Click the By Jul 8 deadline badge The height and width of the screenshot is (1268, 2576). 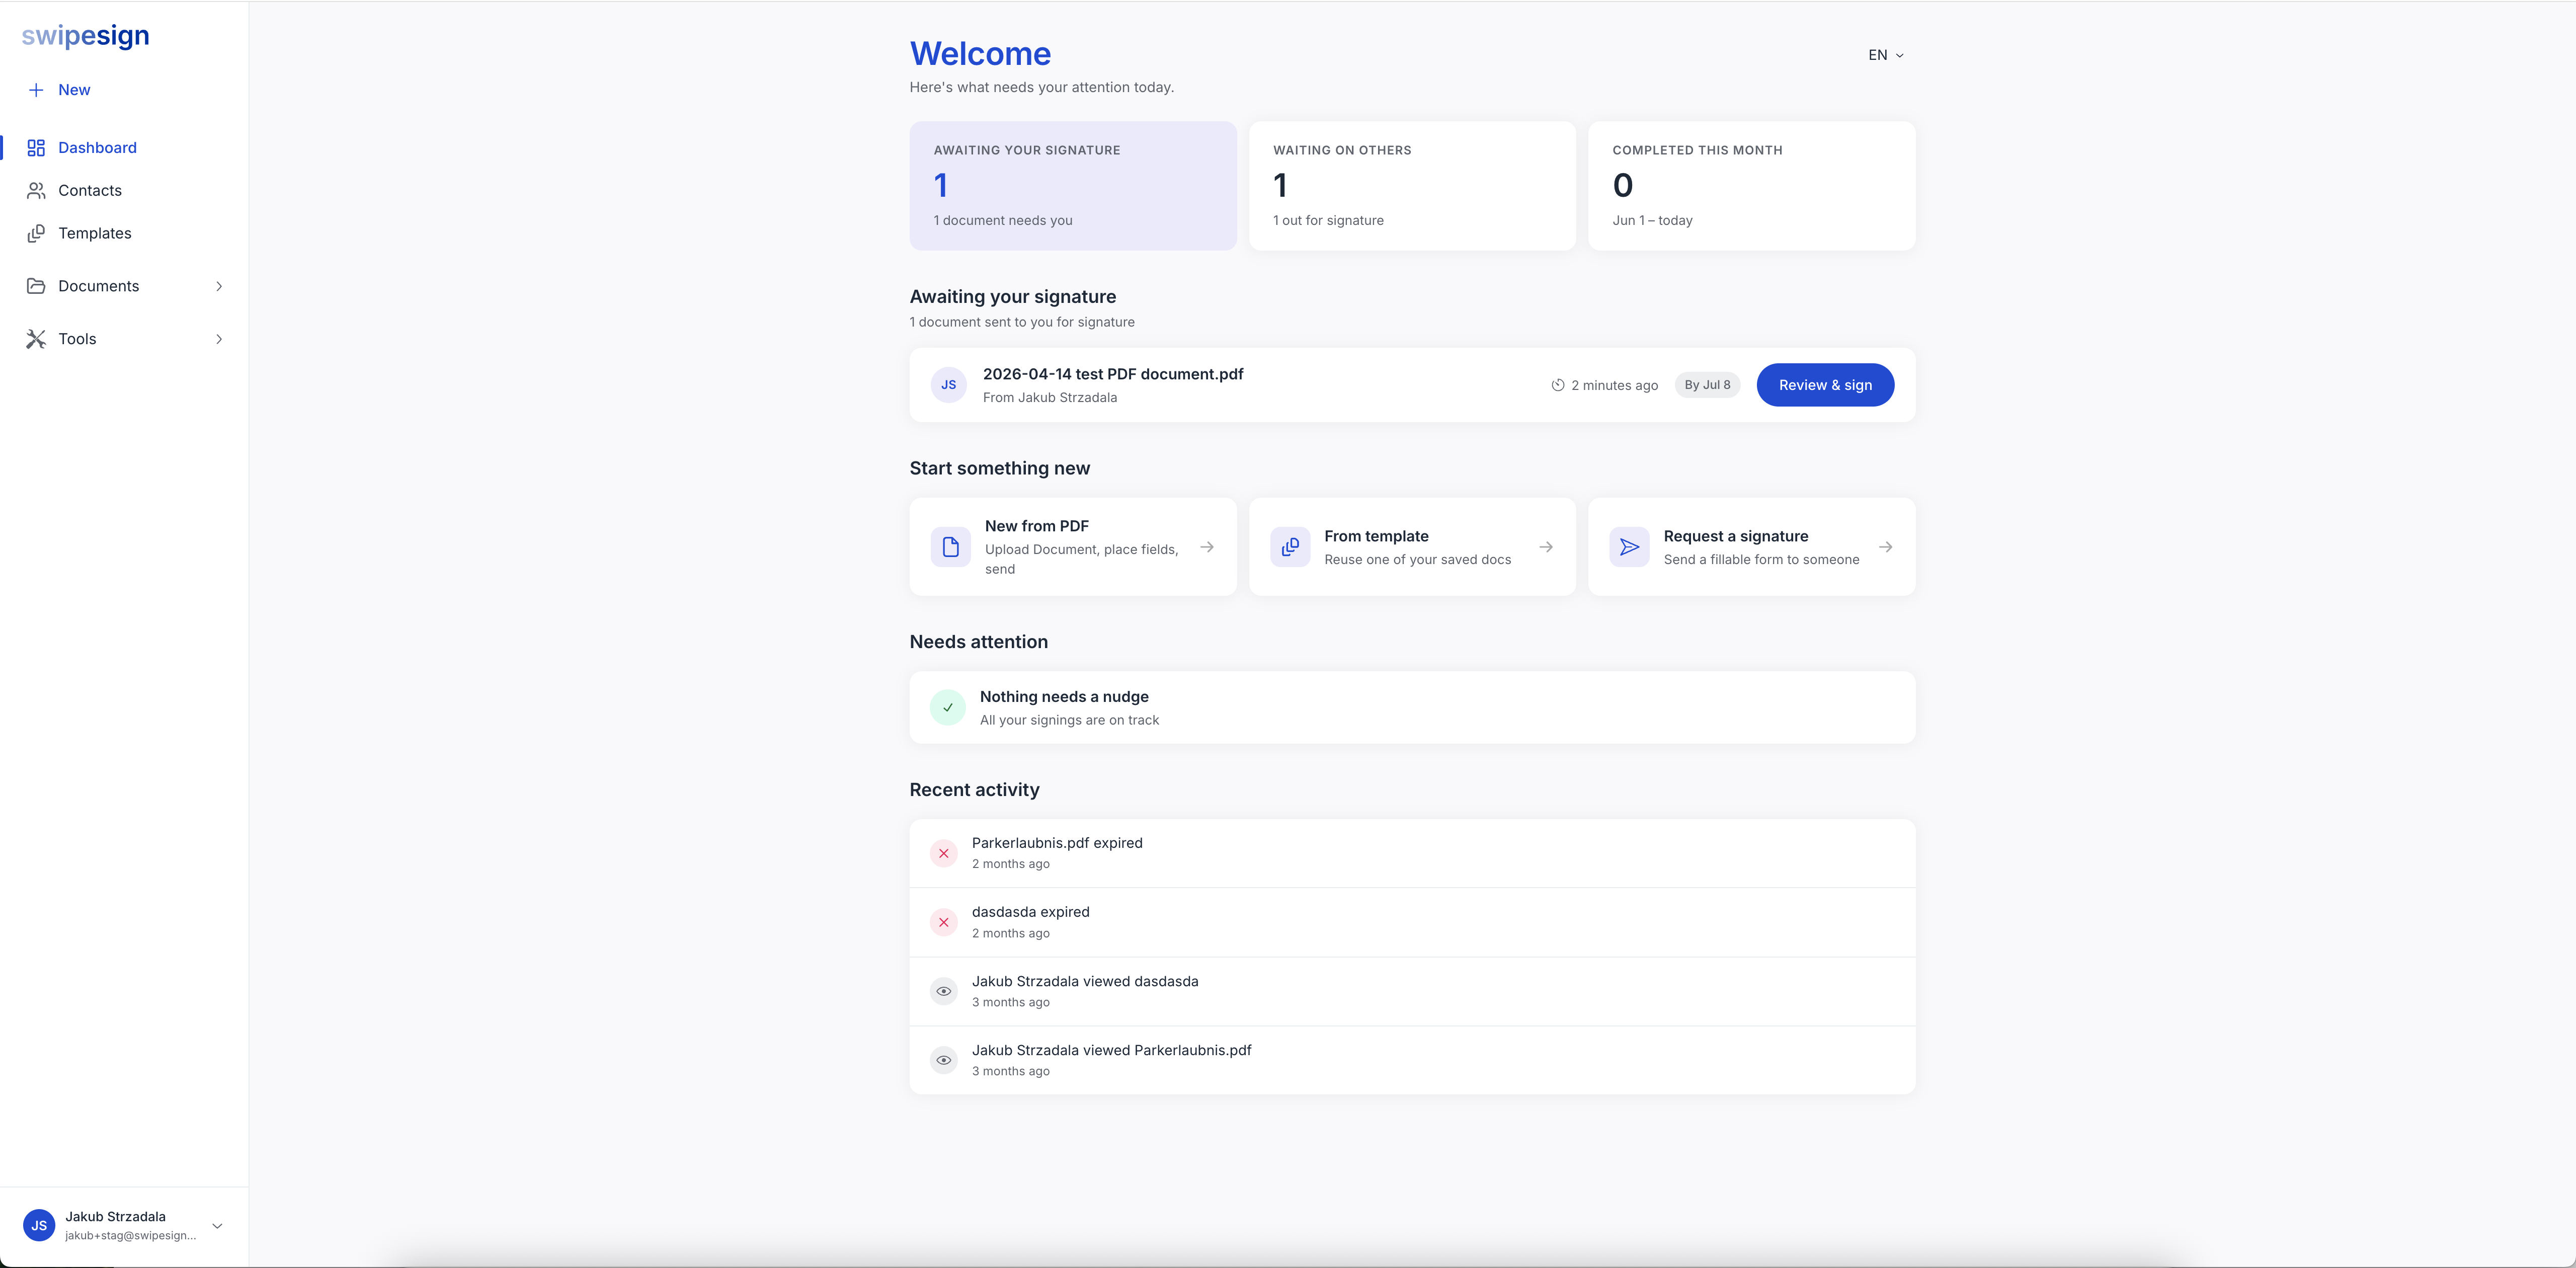1707,385
